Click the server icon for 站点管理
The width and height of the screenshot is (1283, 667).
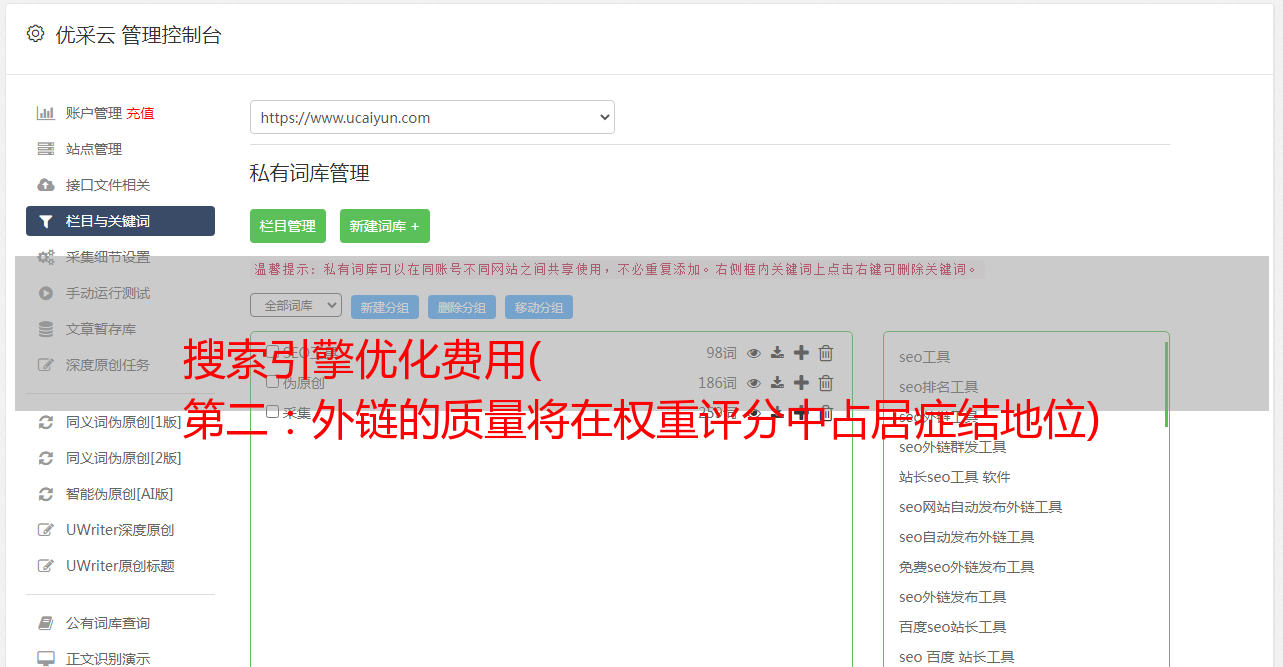[x=45, y=149]
